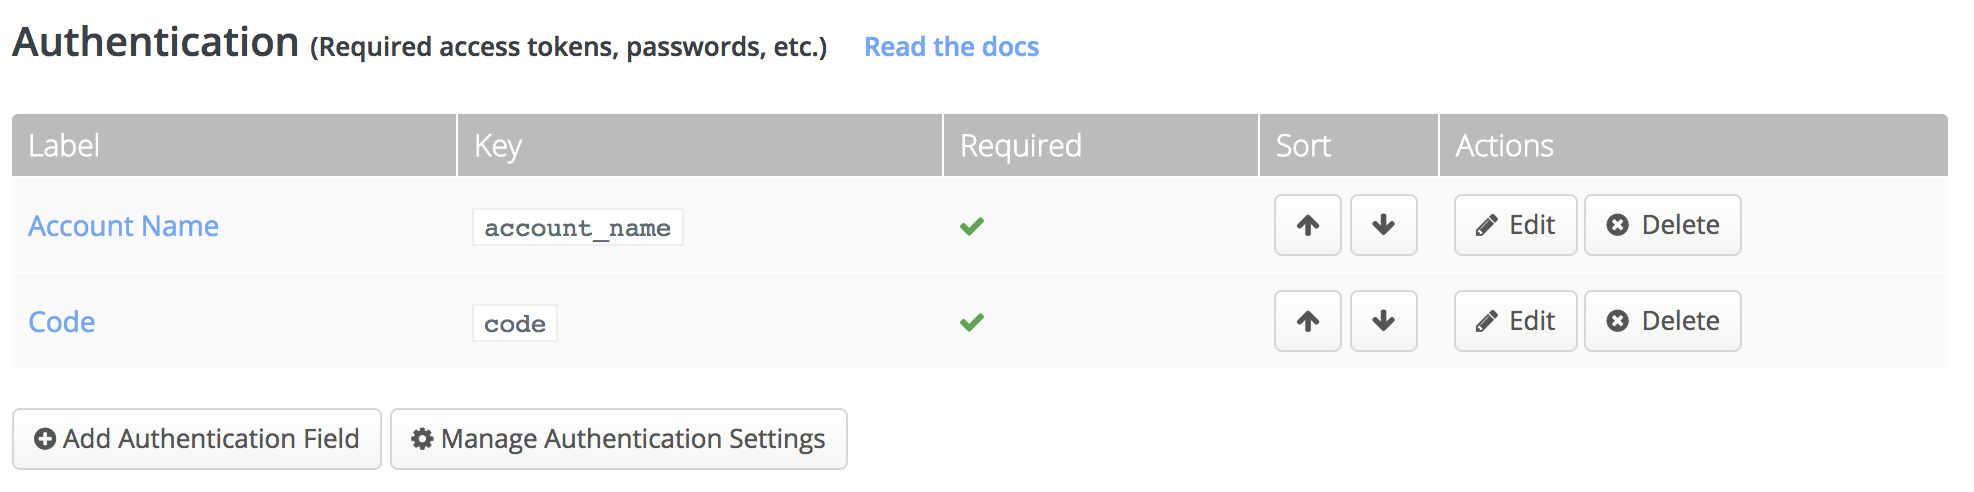Click Add Authentication Field button

pos(197,439)
